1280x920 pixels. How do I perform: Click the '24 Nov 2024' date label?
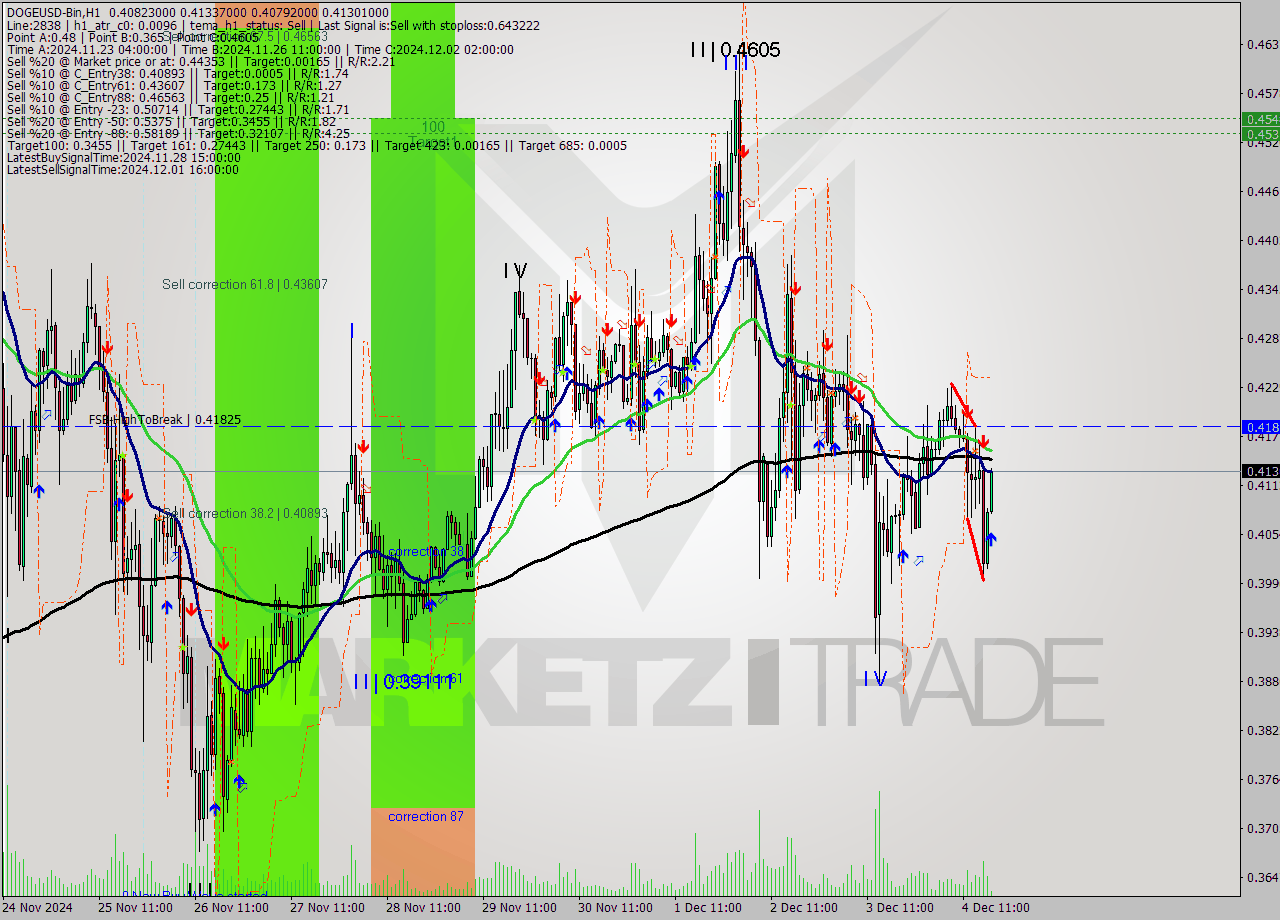(38, 908)
